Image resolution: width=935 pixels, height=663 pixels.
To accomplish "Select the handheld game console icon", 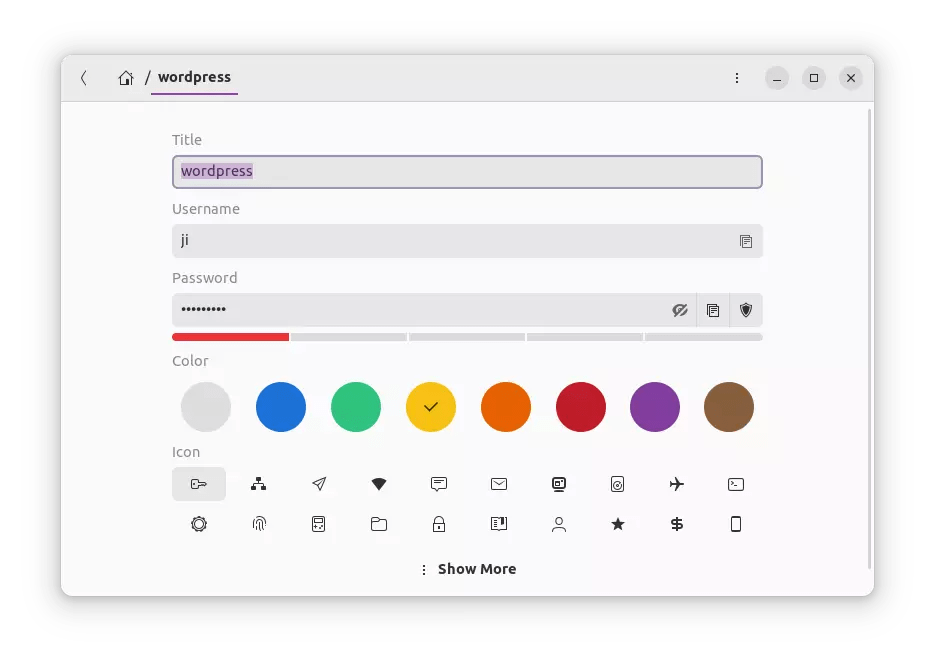I will coord(319,524).
